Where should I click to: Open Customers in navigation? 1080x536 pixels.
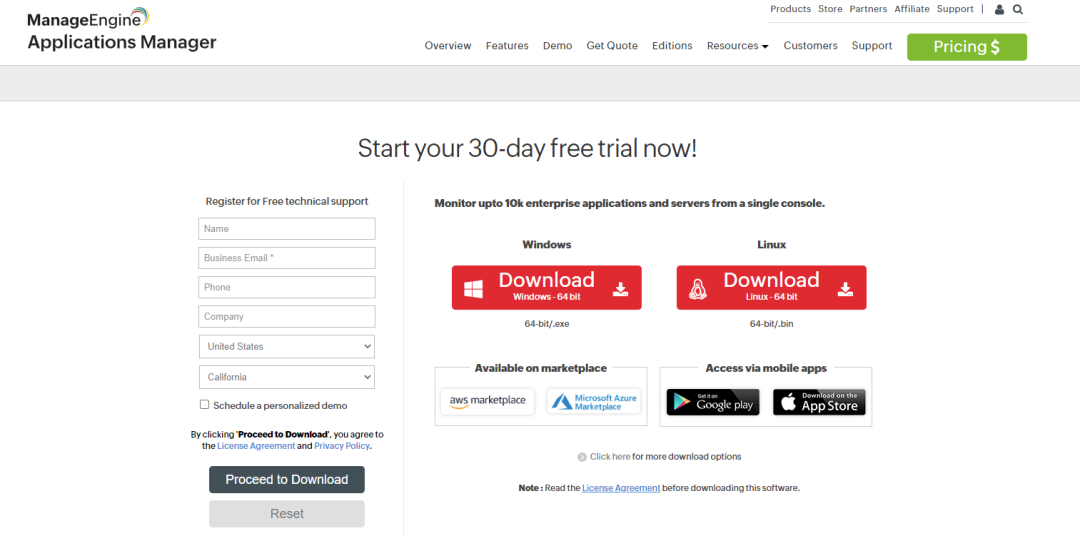click(811, 45)
